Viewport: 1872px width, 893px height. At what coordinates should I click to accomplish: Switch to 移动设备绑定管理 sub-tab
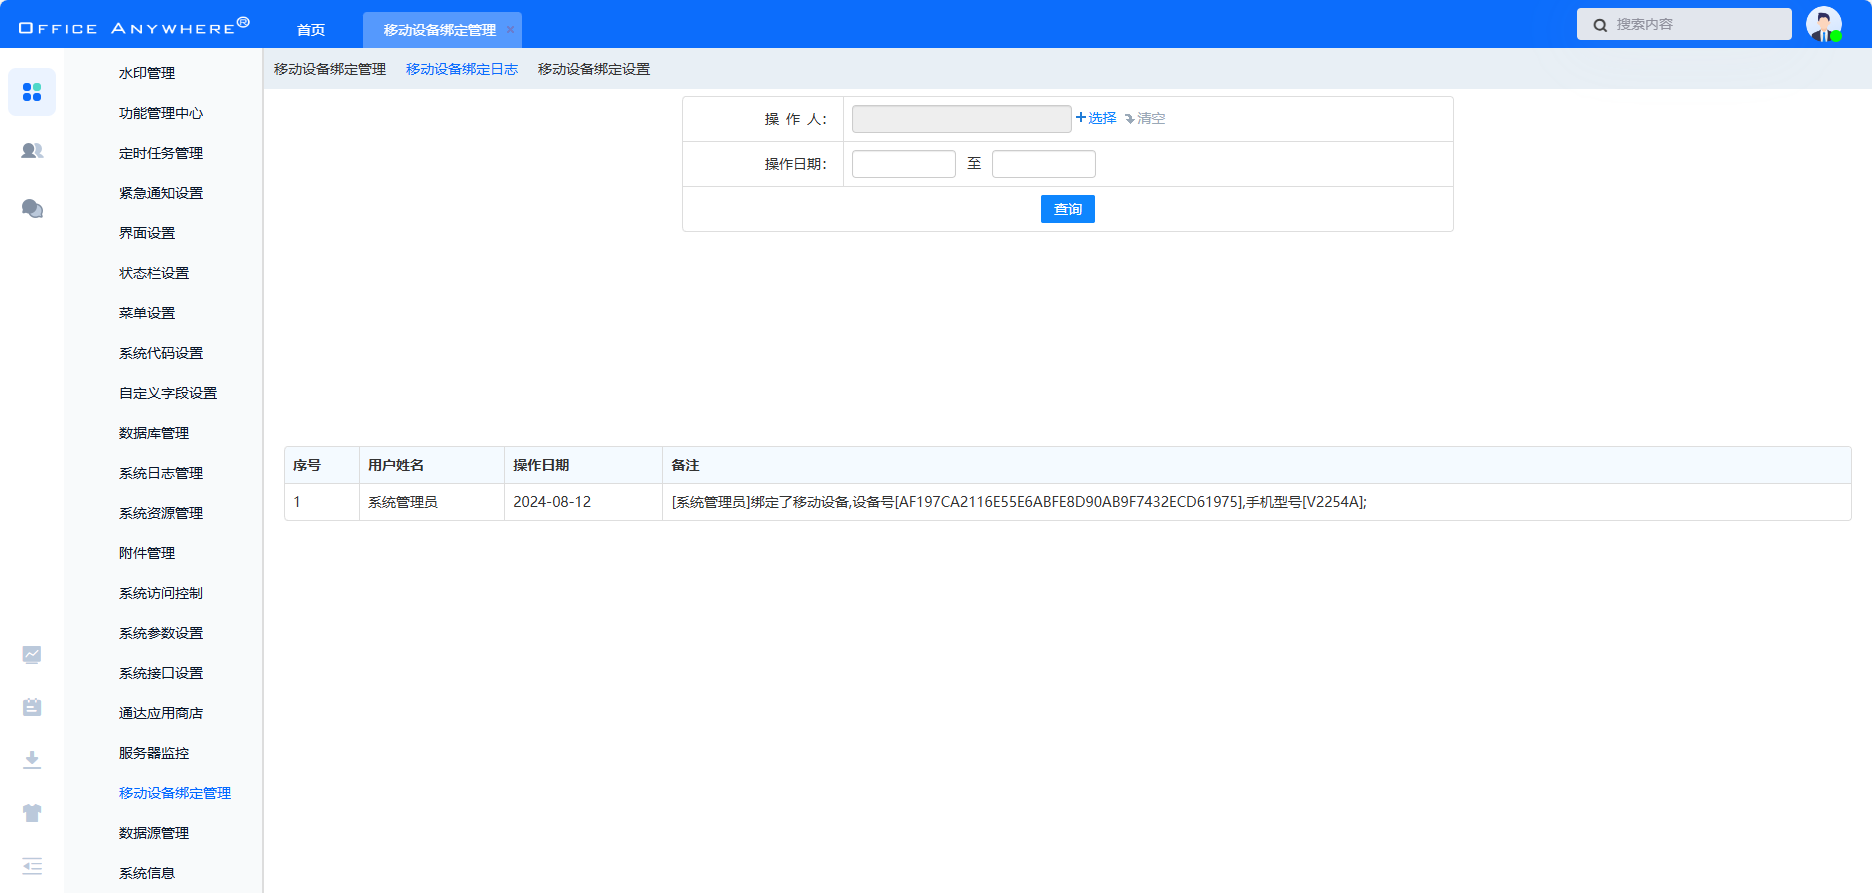(x=329, y=69)
